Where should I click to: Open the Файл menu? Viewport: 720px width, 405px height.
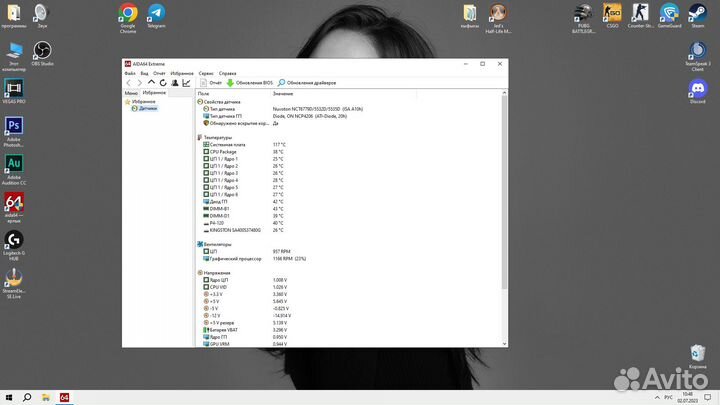tap(130, 73)
